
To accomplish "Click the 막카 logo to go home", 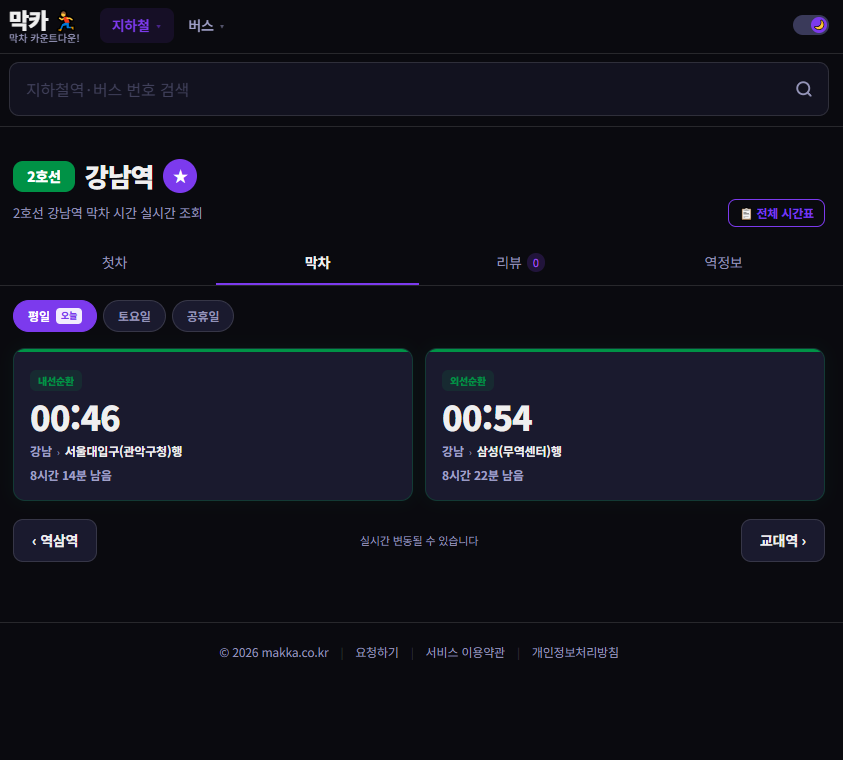I will [44, 26].
